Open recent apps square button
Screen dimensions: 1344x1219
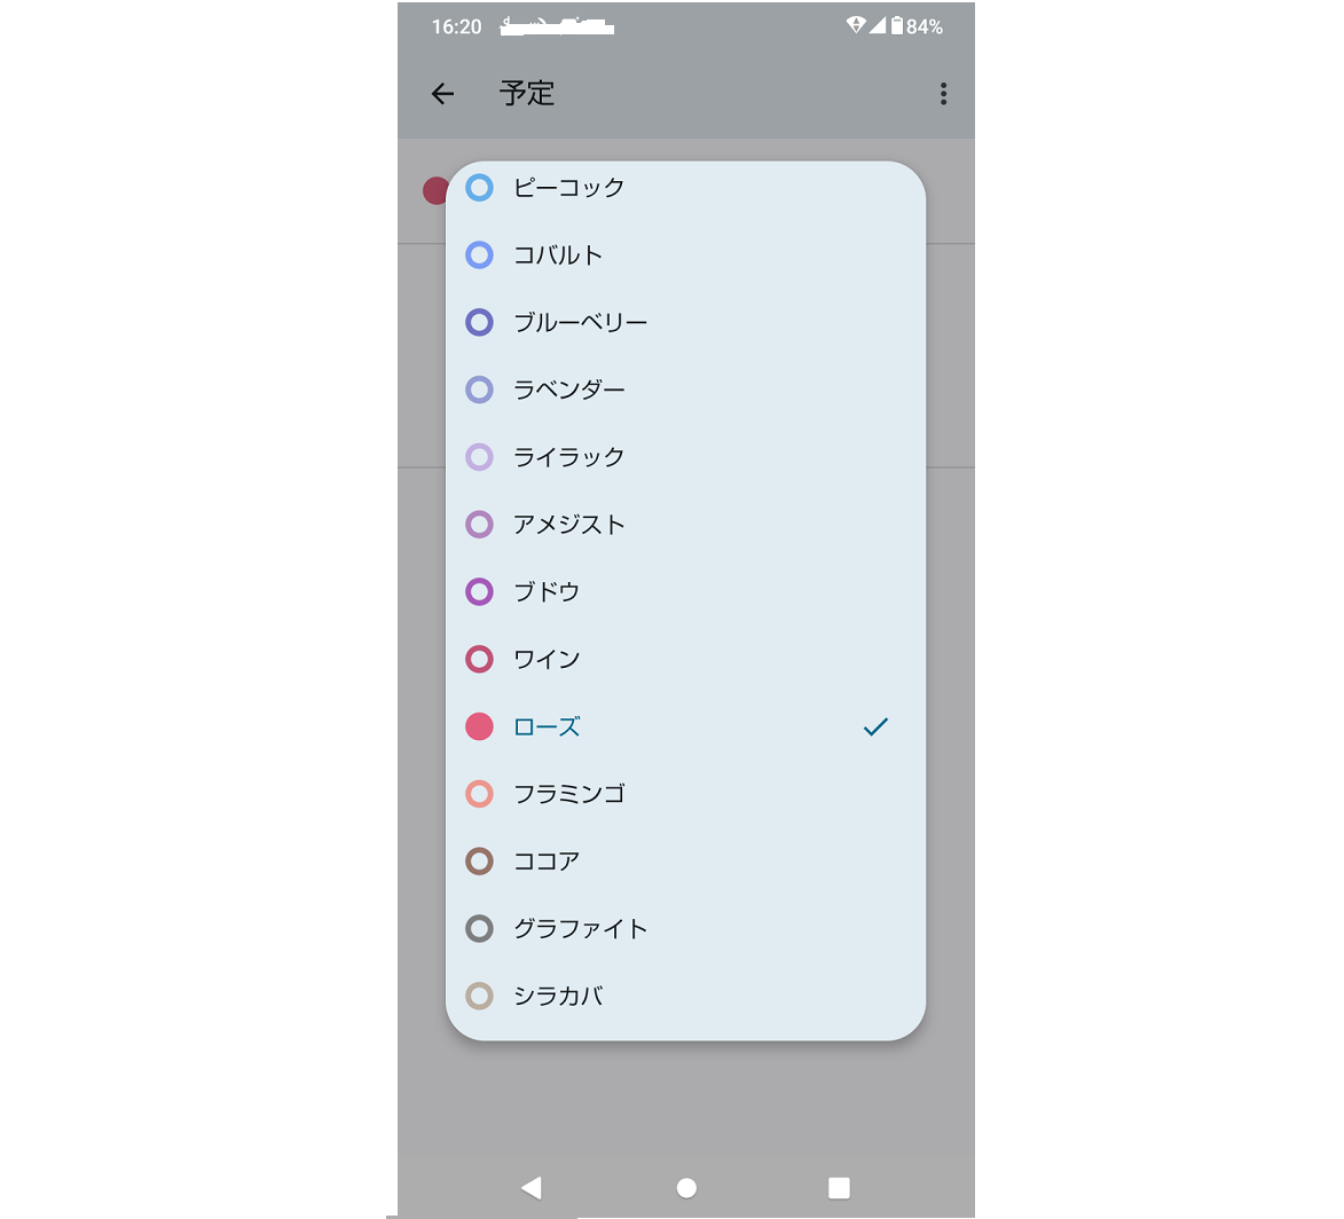pyautogui.click(x=839, y=1187)
